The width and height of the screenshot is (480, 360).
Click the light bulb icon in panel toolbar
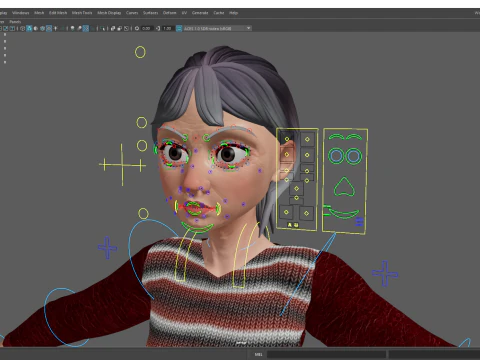(x=72, y=28)
